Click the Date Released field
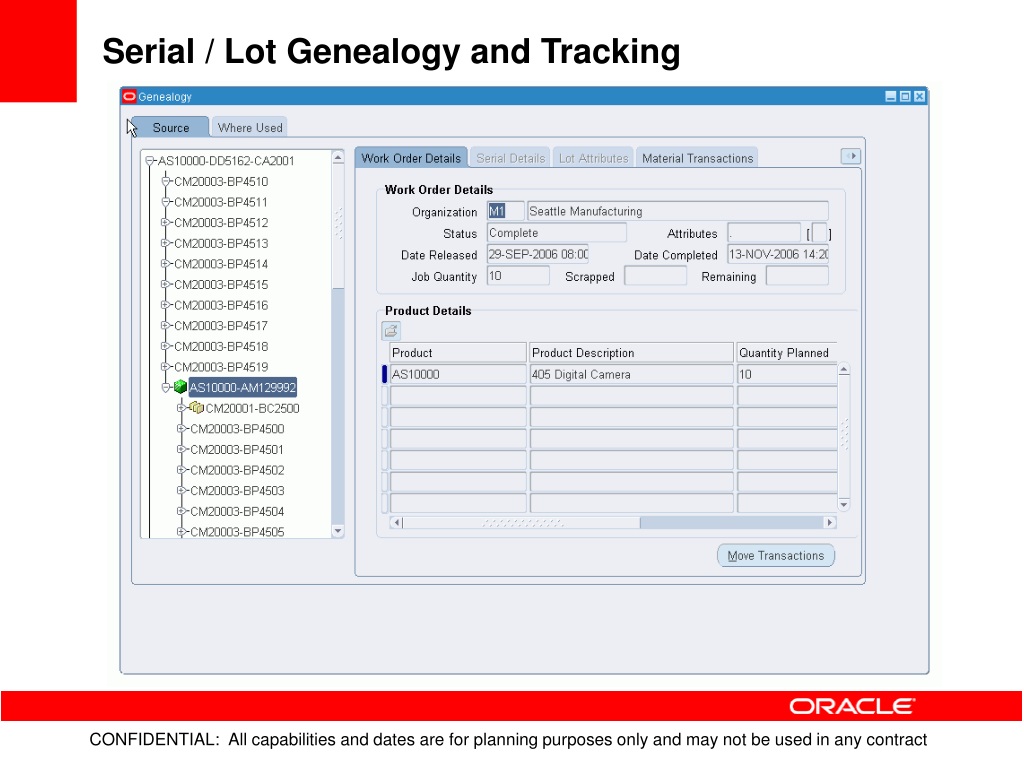This screenshot has width=1024, height=768. (x=537, y=255)
